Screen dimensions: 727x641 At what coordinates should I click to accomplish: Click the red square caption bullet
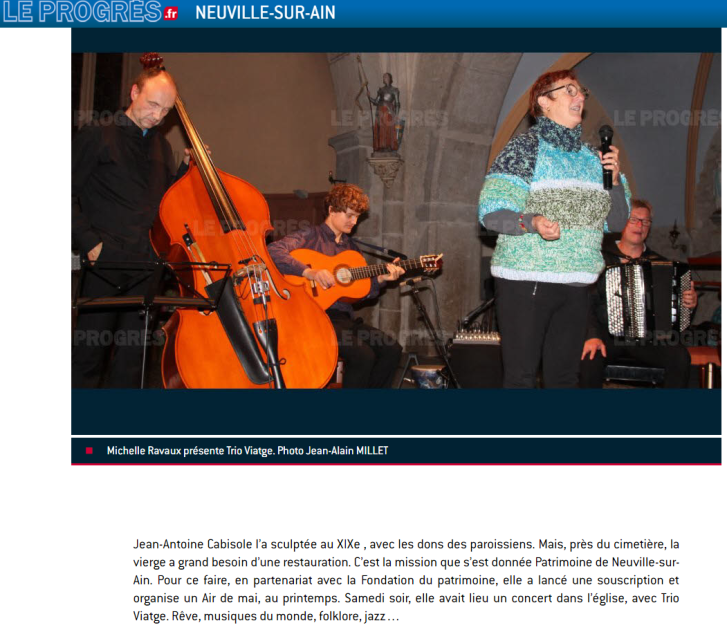coord(89,451)
